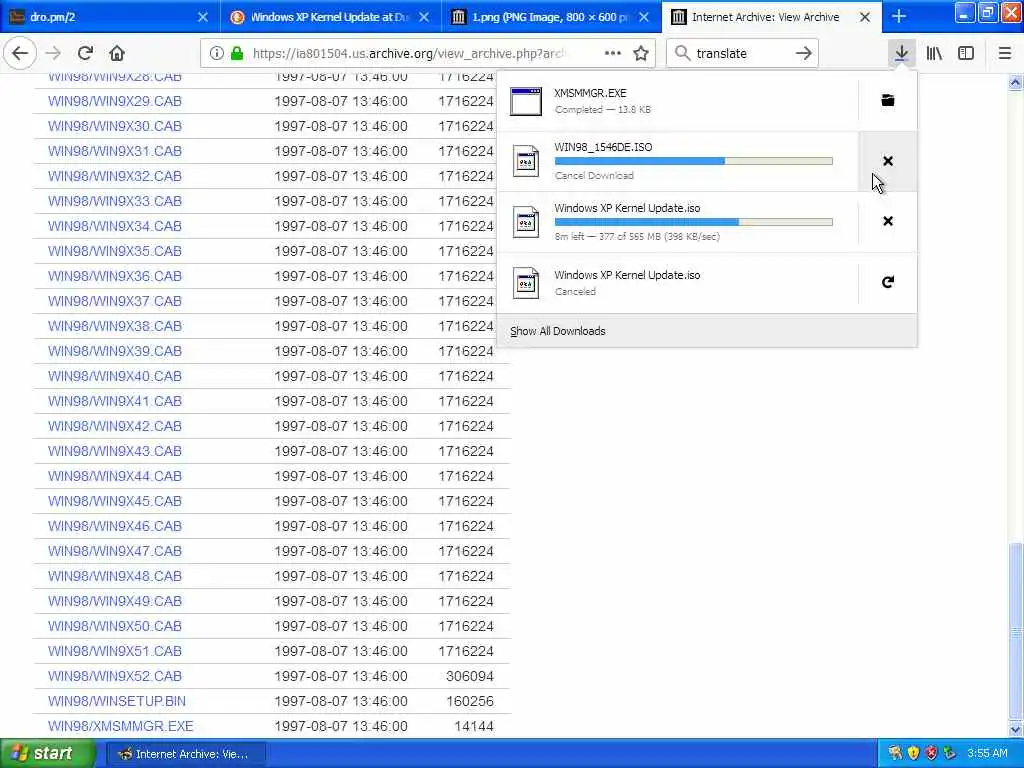Click the Internet Archive taskbar button
Image resolution: width=1024 pixels, height=768 pixels.
(x=187, y=754)
